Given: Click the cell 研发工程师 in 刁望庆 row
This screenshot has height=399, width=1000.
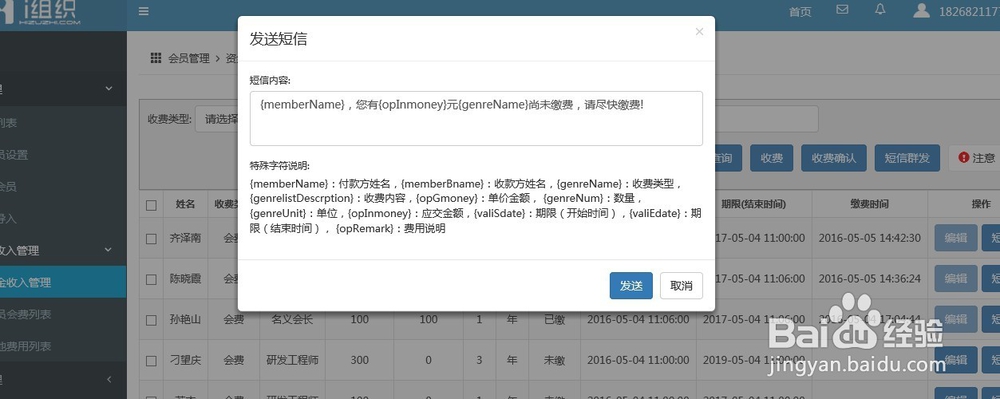Looking at the screenshot, I should (x=292, y=360).
